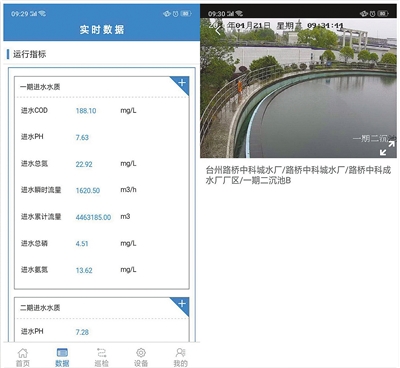
Task: Select the 进水瞬时流量 value 1620.50
Action: pyautogui.click(x=88, y=190)
